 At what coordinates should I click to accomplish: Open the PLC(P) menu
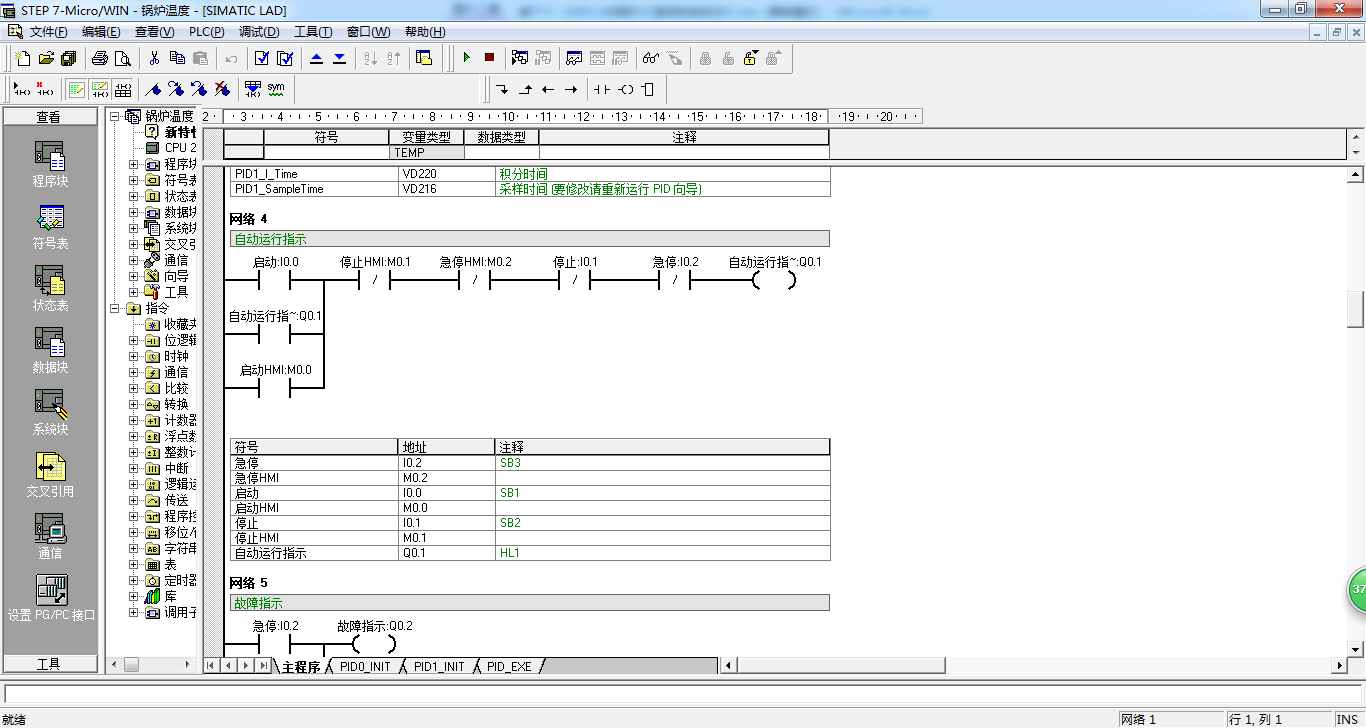(x=206, y=32)
